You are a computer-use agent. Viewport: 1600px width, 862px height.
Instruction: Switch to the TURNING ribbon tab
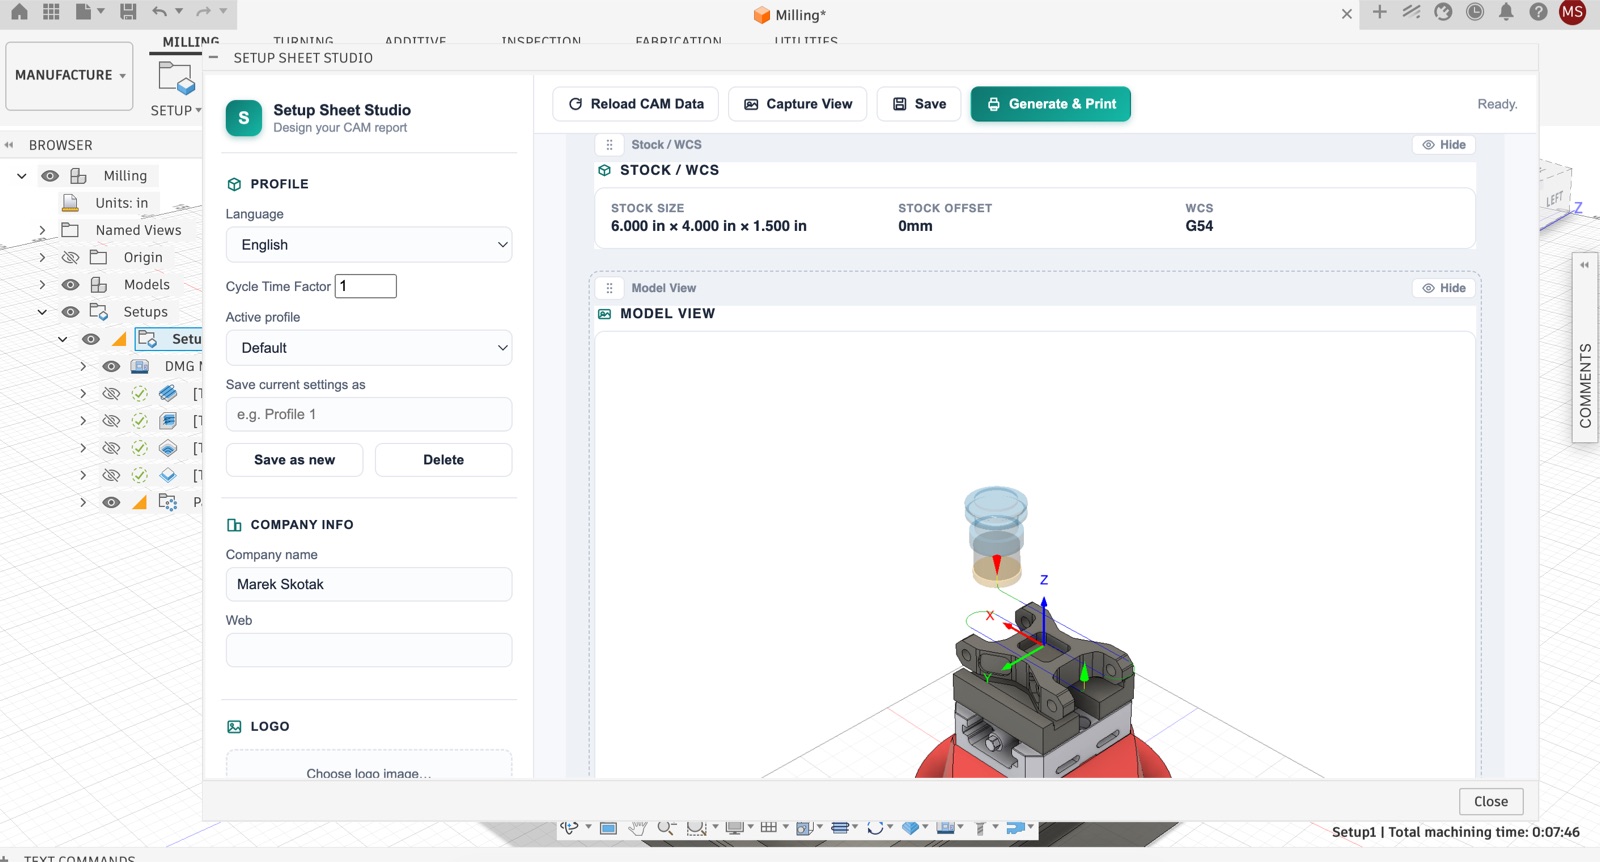point(303,42)
